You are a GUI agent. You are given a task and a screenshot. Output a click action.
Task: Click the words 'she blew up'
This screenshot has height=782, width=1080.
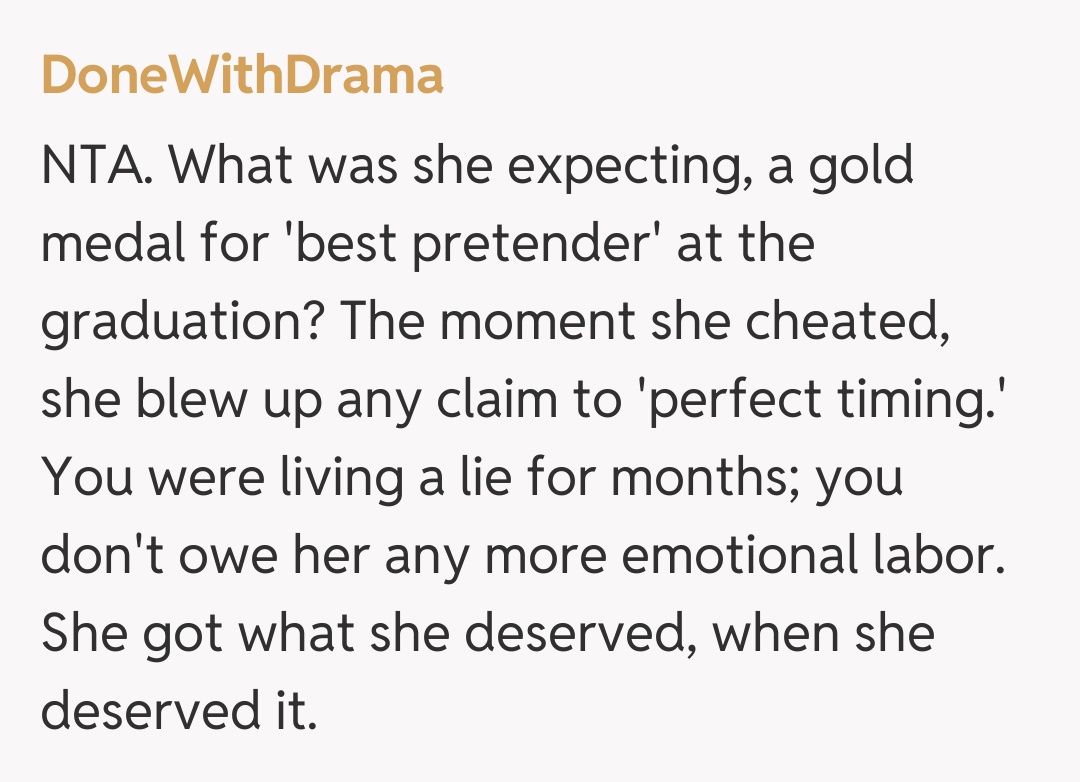[180, 400]
